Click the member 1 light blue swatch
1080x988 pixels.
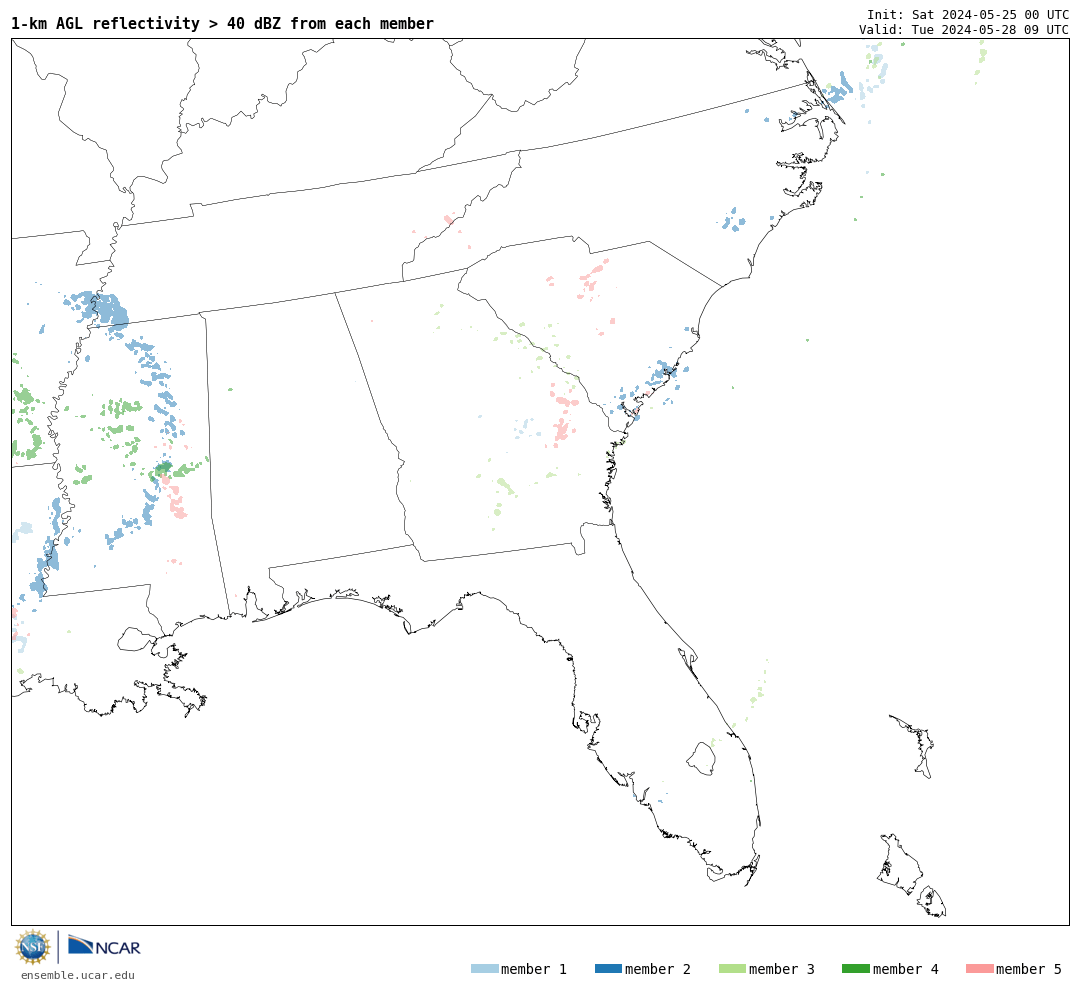click(484, 969)
